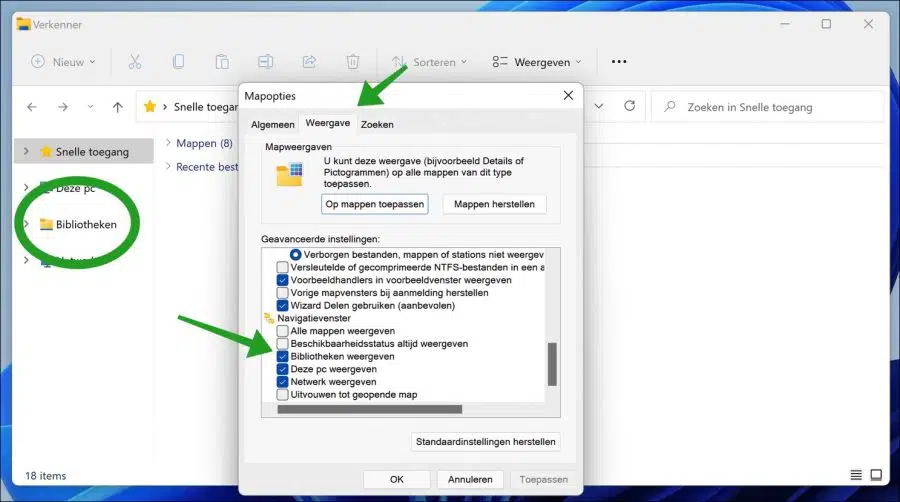Switch to the Algemeen tab
Image resolution: width=900 pixels, height=502 pixels.
coord(273,124)
